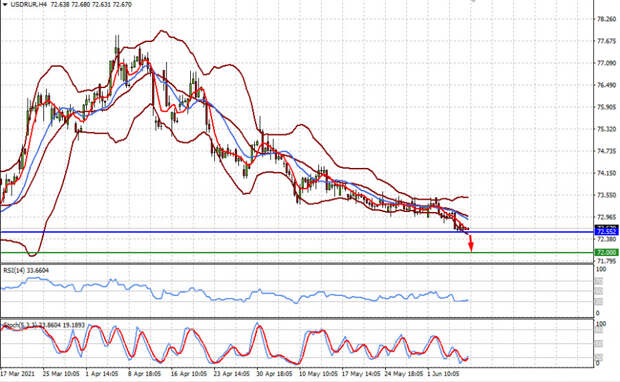Click the Stochastic panel's 0 scale label
The width and height of the screenshot is (620, 382).
point(597,363)
